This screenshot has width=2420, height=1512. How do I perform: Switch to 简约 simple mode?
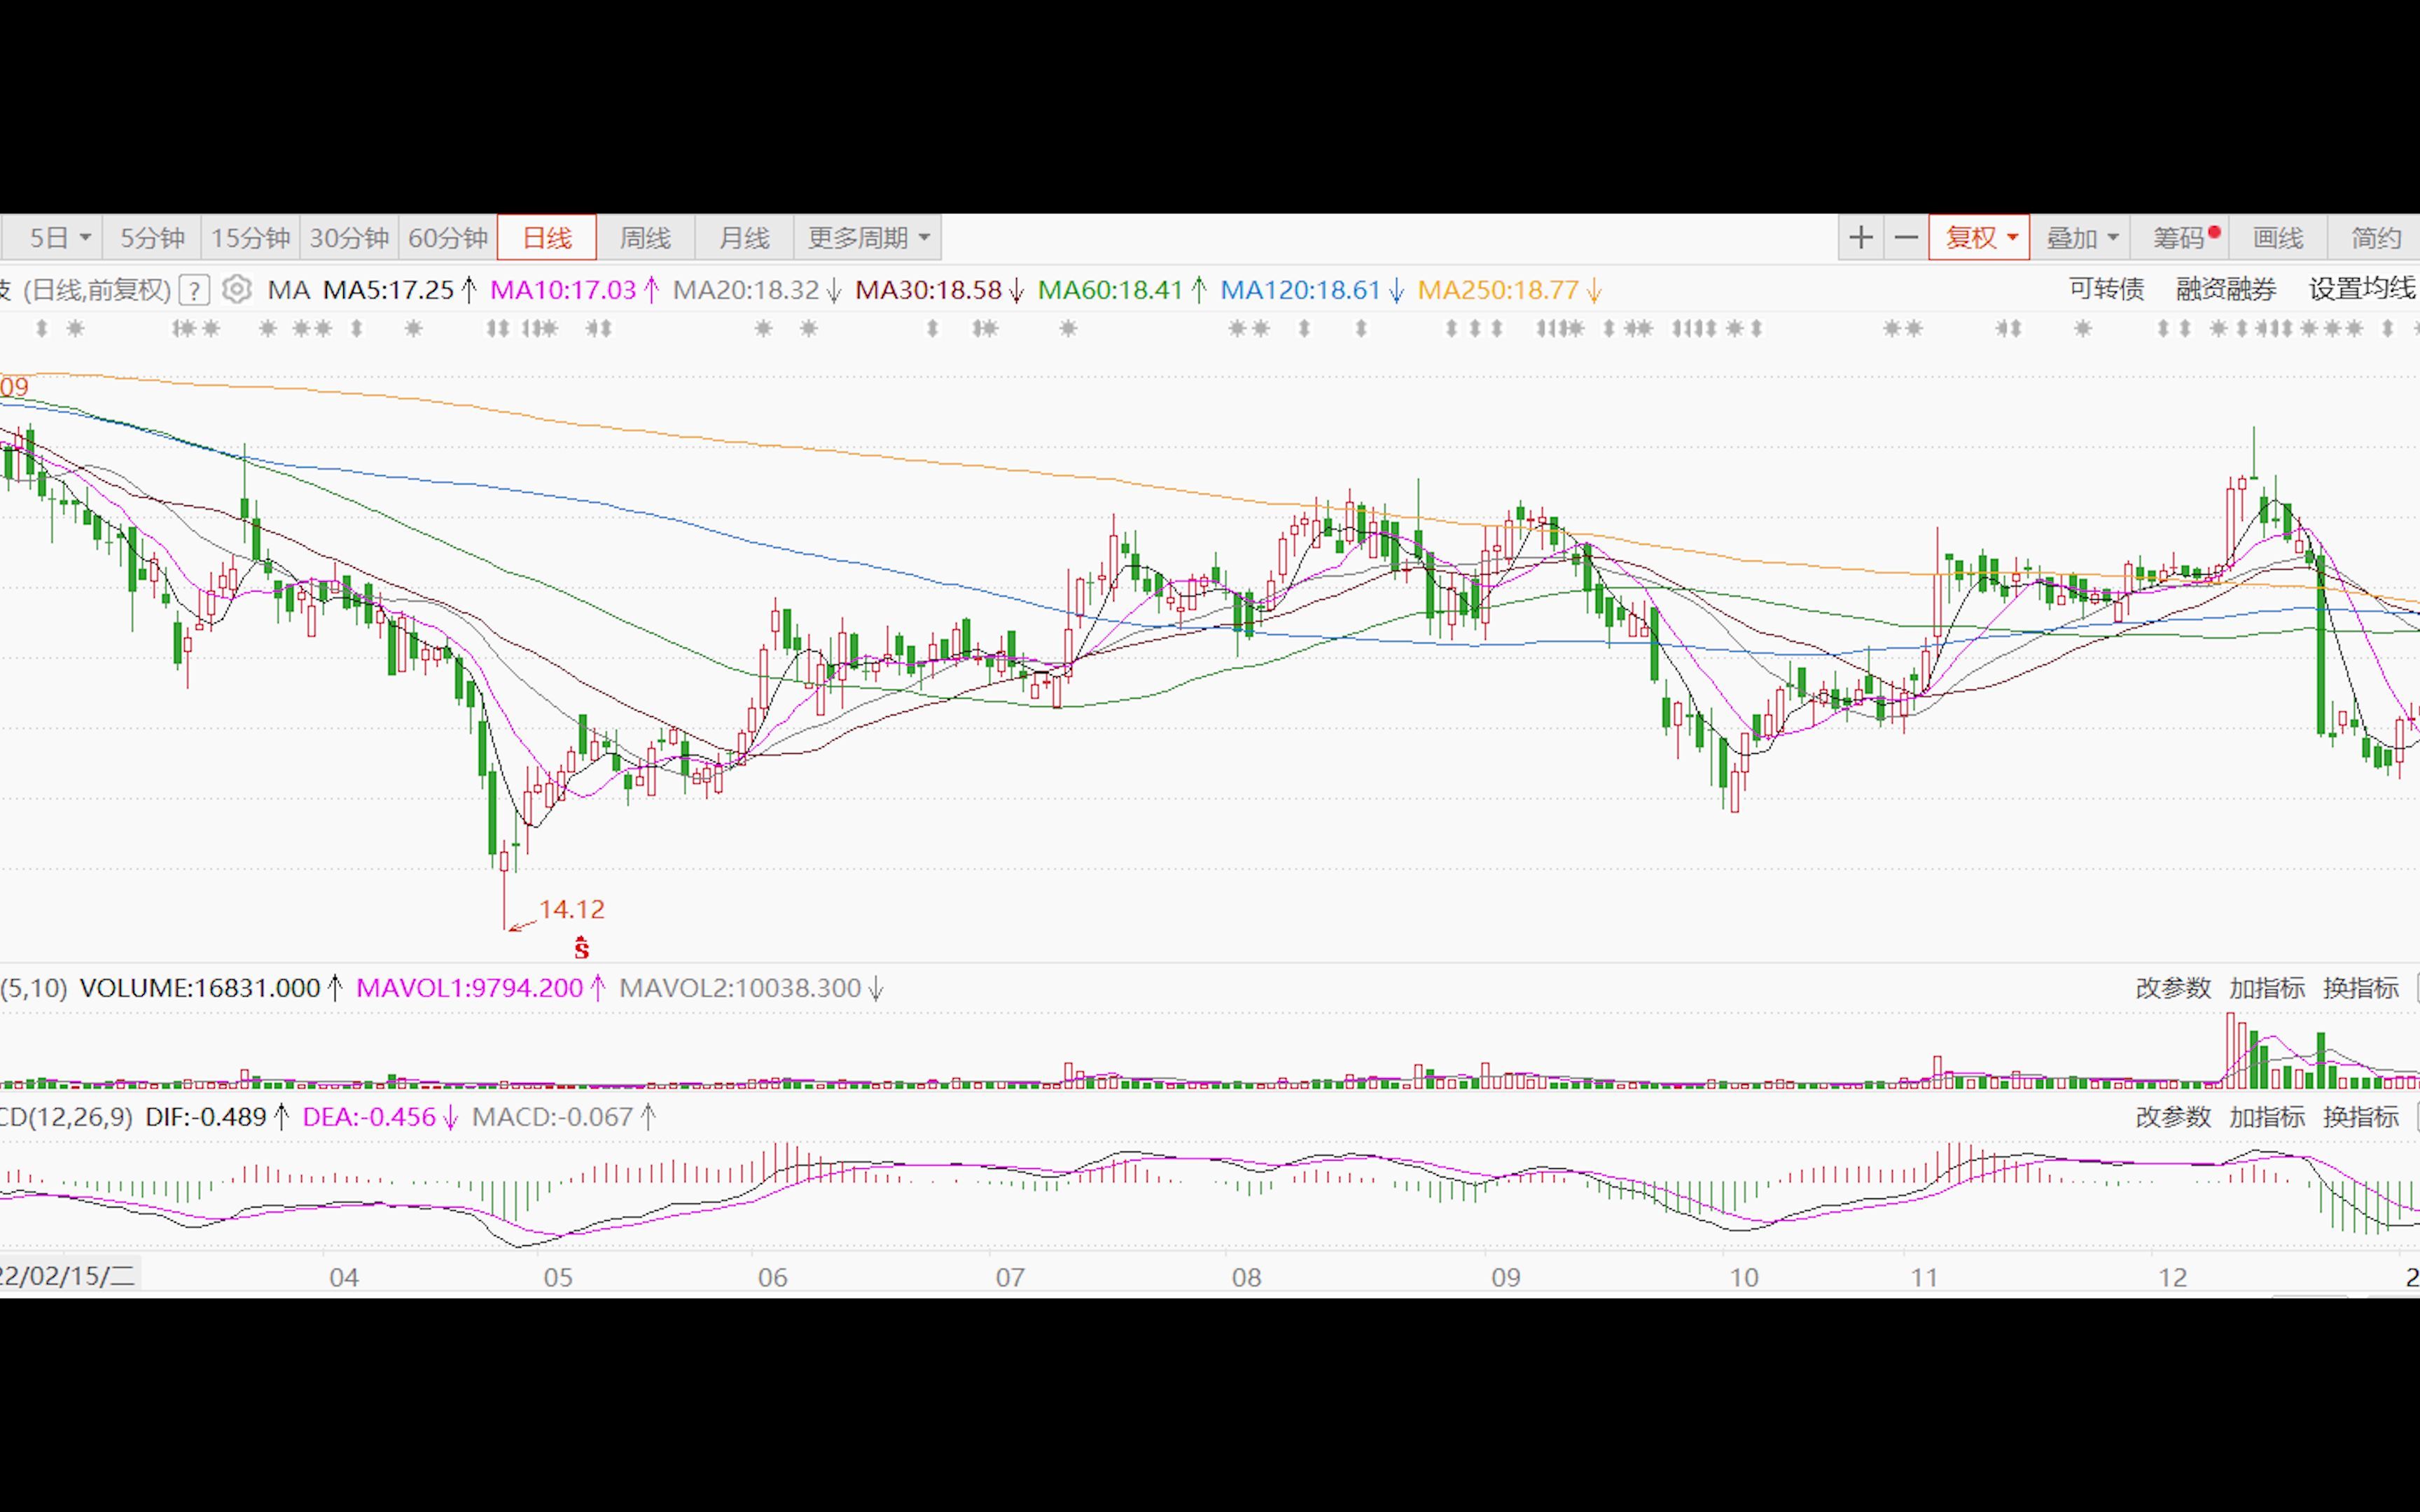(x=2375, y=238)
